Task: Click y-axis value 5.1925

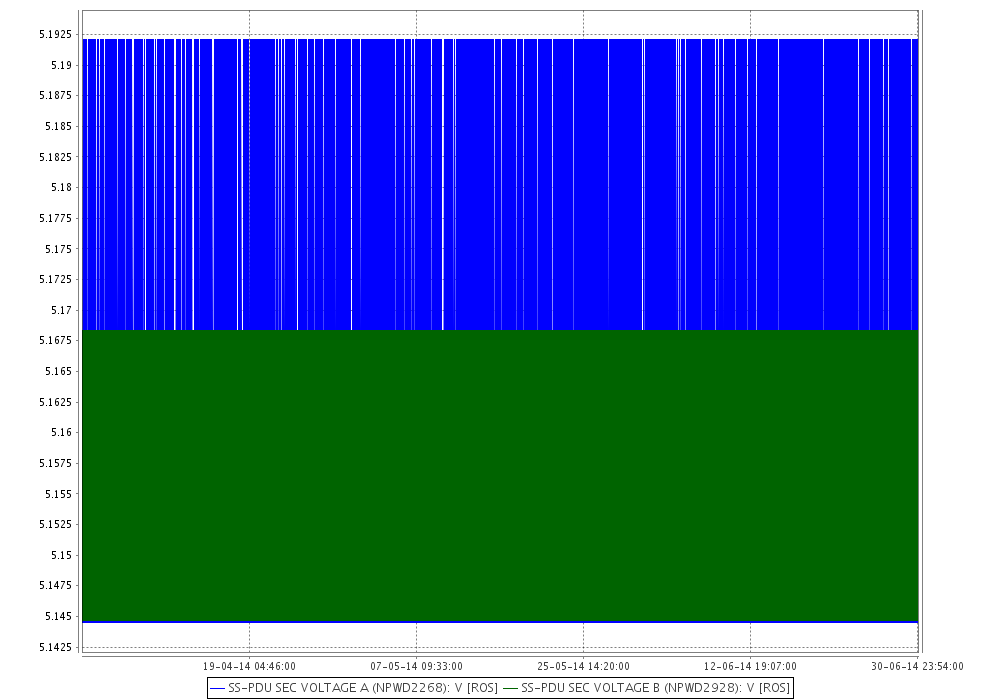Action: [55, 34]
